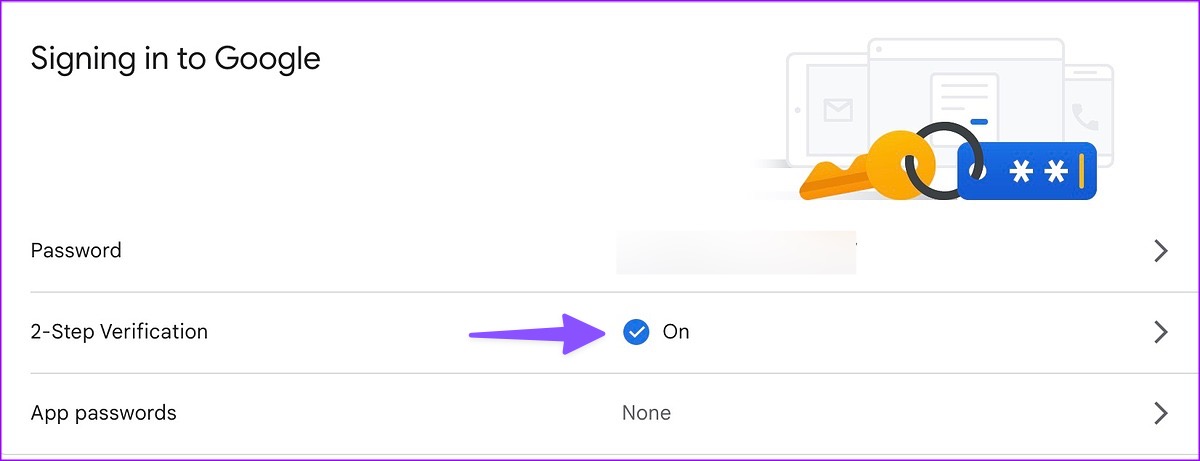Click the Signing in to Google heading
This screenshot has width=1200, height=461.
(x=175, y=59)
